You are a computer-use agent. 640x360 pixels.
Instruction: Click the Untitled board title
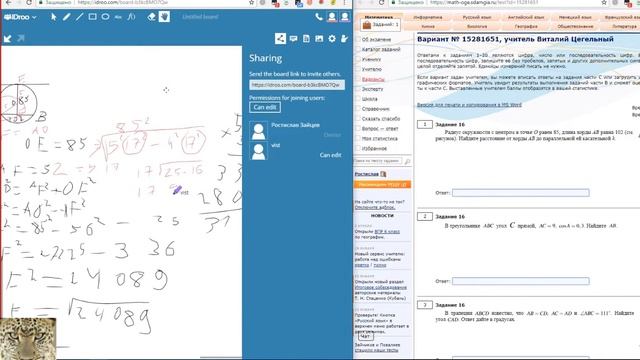click(200, 17)
